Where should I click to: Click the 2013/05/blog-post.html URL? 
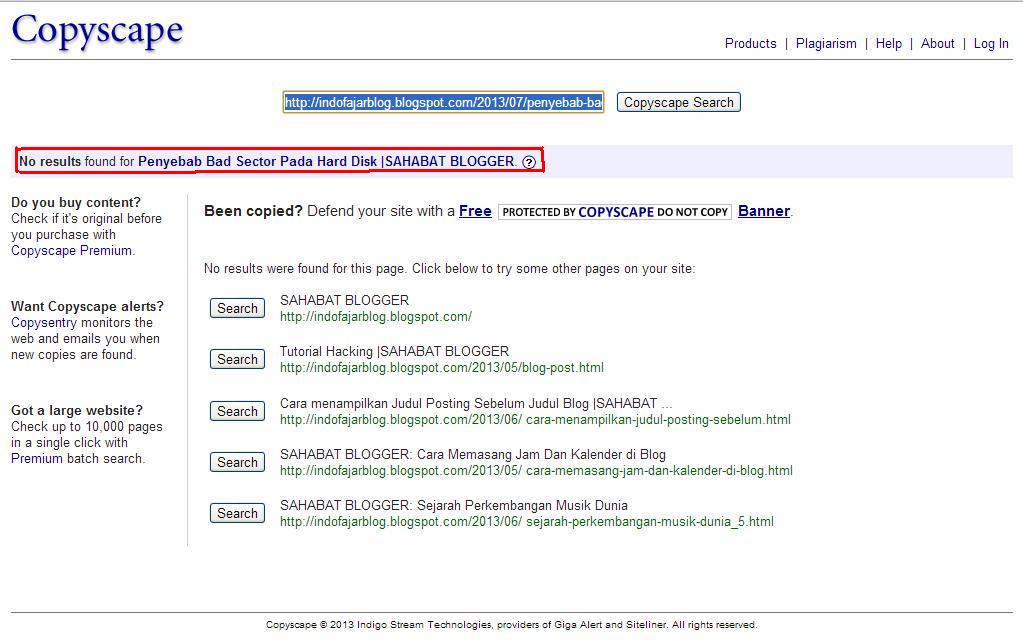pyautogui.click(x=442, y=367)
